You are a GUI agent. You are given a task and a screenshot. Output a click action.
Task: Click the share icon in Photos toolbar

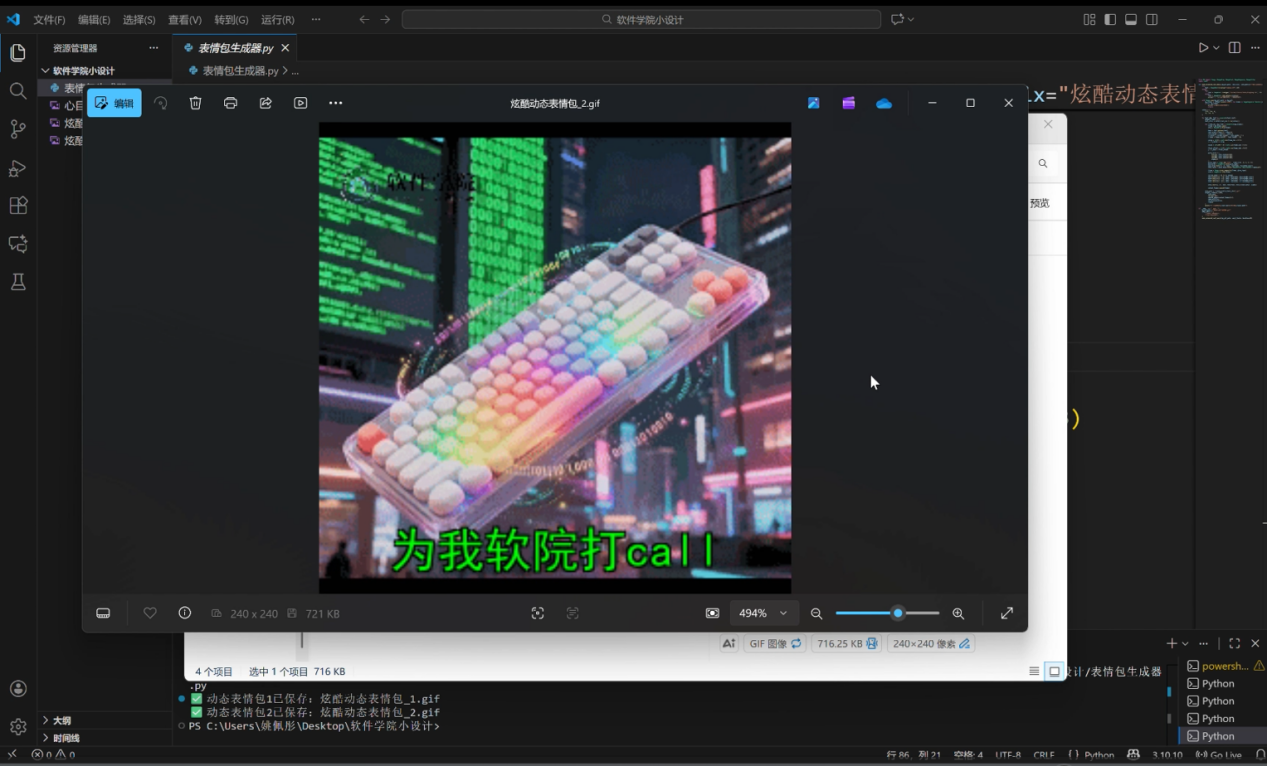pos(266,103)
